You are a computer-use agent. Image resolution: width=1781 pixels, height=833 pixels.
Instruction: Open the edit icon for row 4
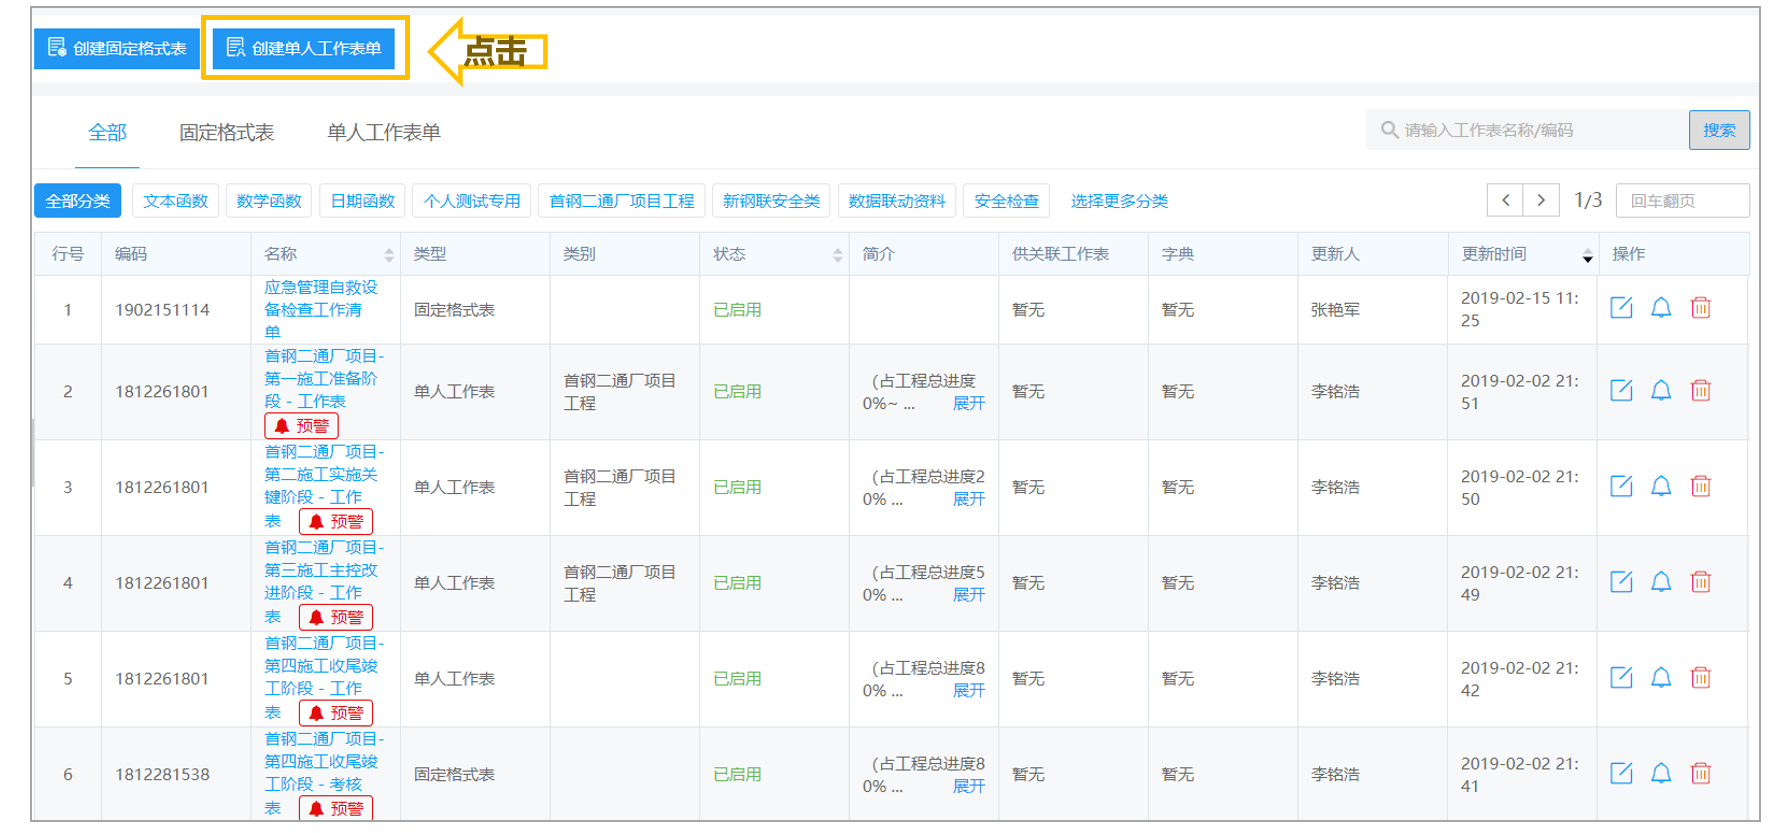1621,582
